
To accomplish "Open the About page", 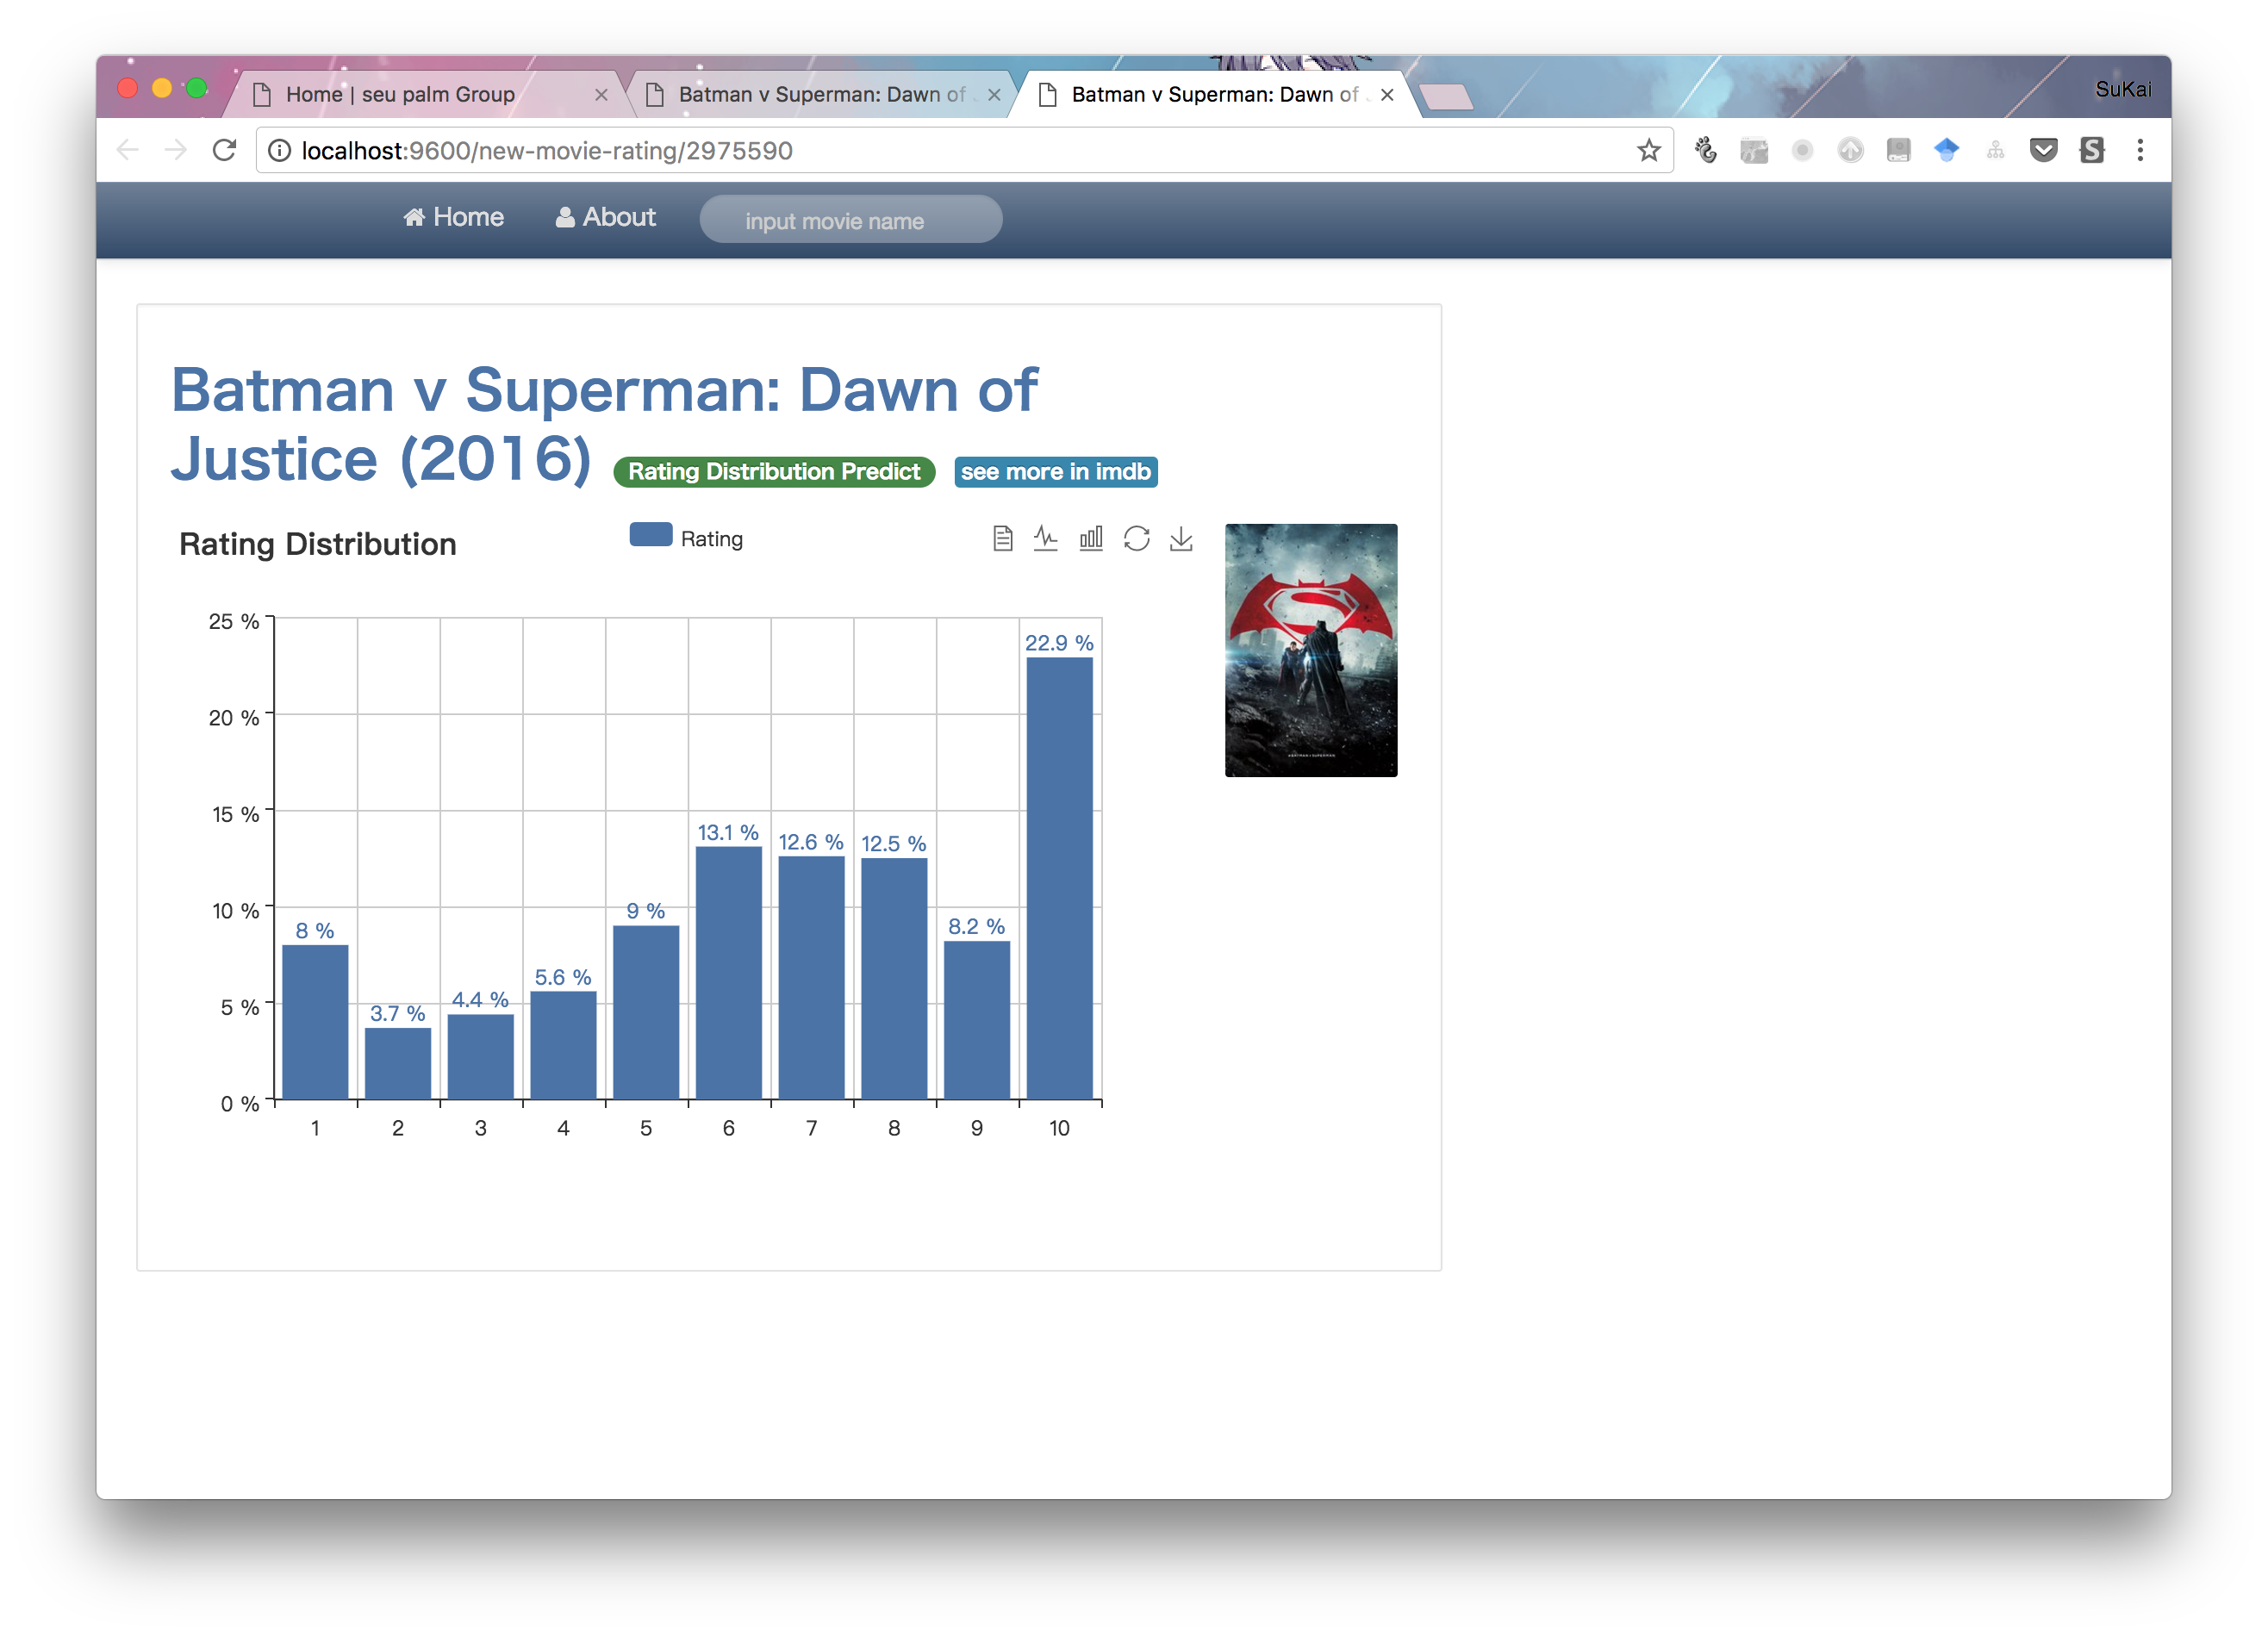I will (606, 218).
